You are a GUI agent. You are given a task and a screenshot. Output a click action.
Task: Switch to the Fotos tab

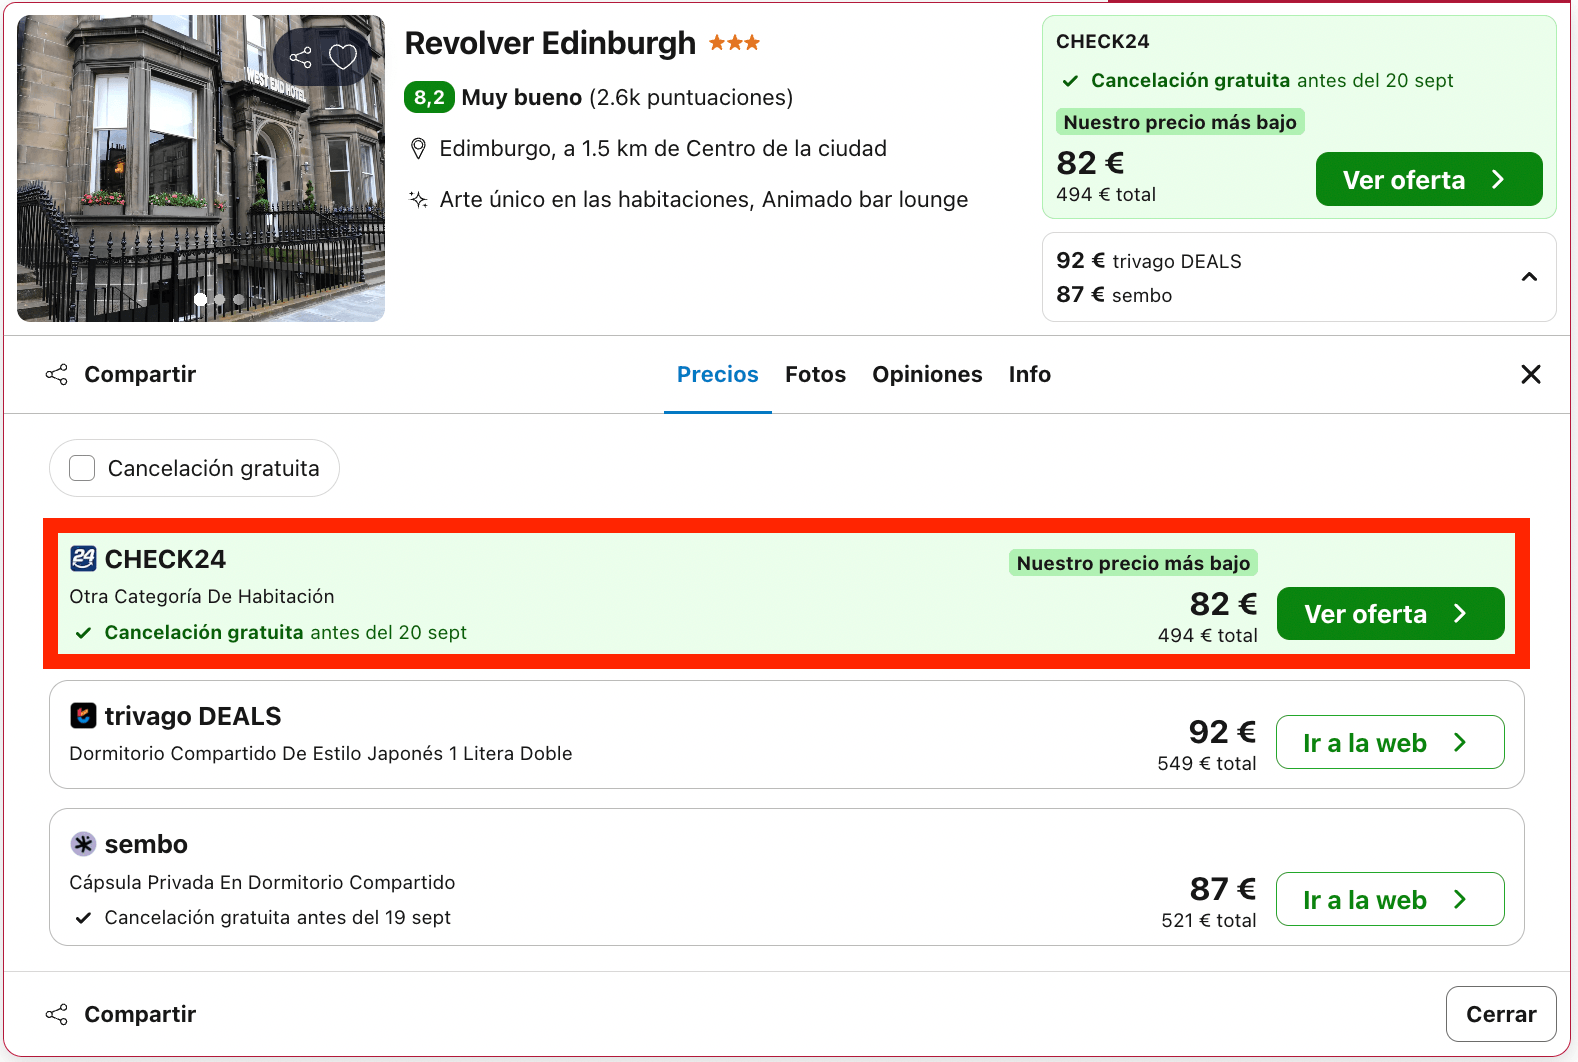[x=815, y=374]
